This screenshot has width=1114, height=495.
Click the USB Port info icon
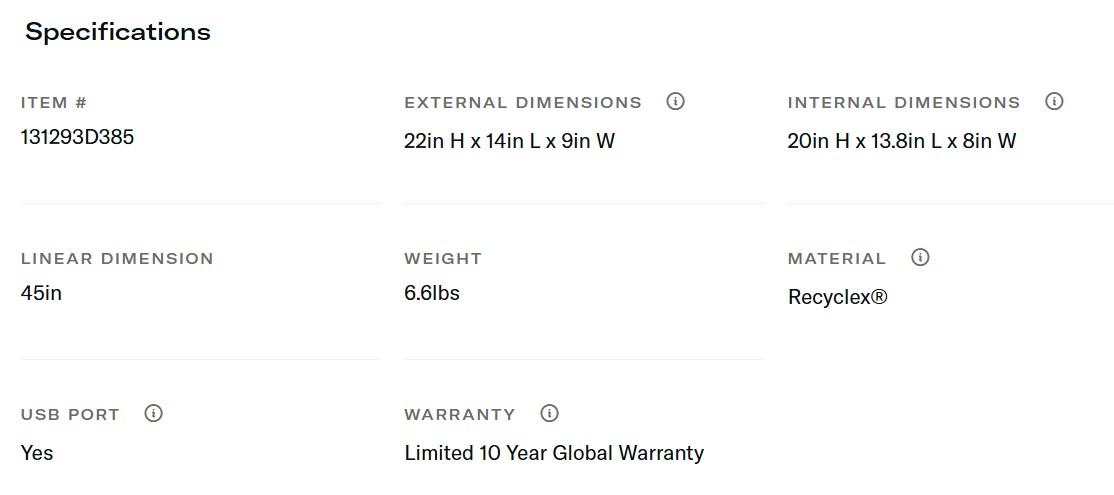(x=153, y=414)
